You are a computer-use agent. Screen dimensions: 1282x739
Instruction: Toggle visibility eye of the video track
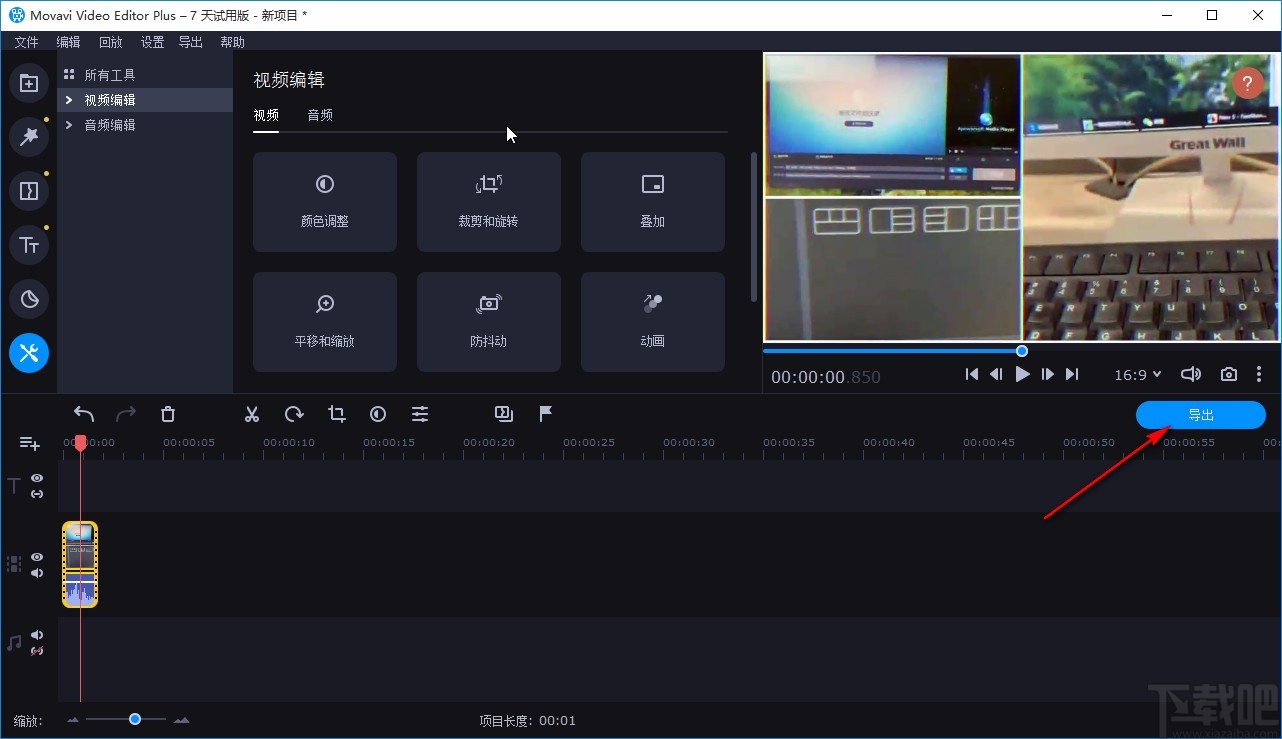[x=37, y=557]
